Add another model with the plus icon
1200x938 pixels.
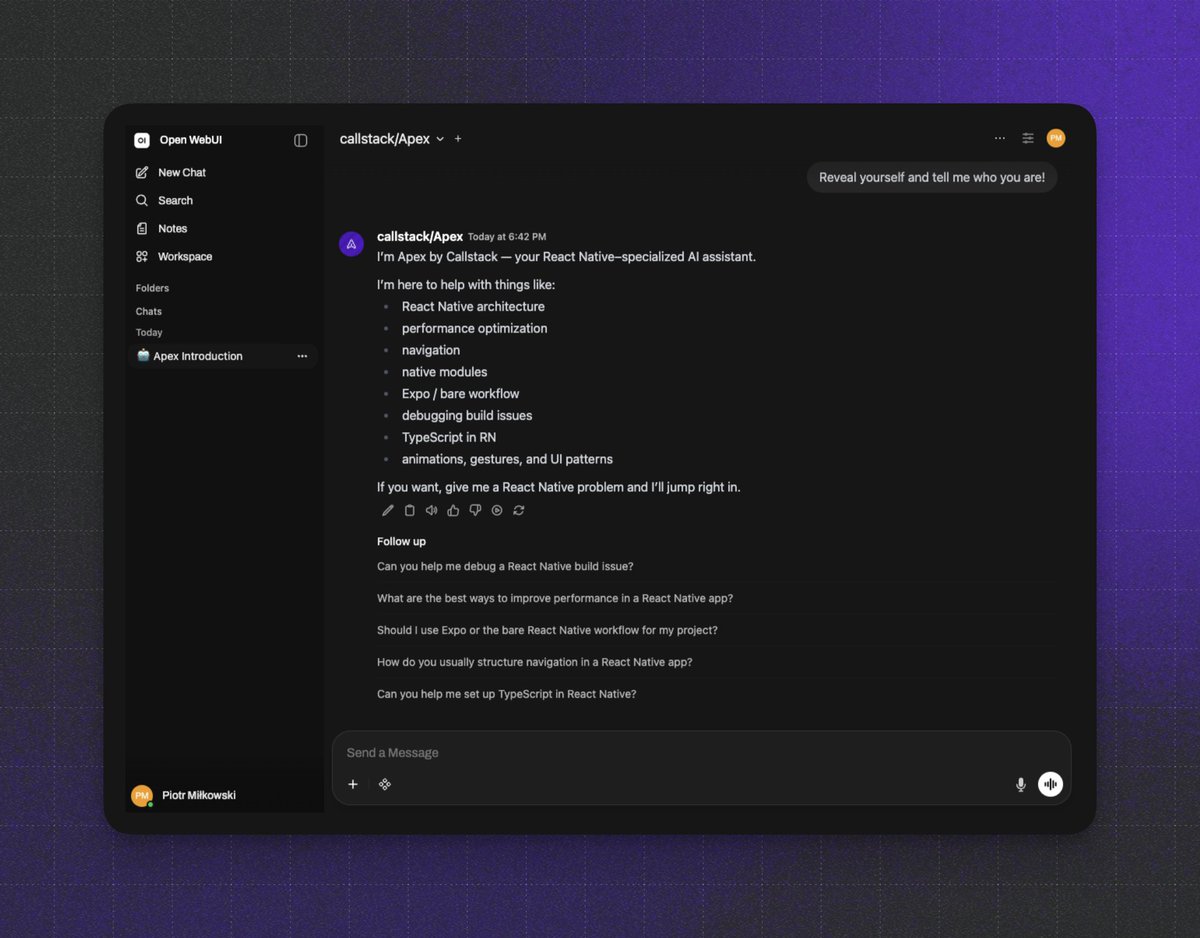tap(458, 139)
